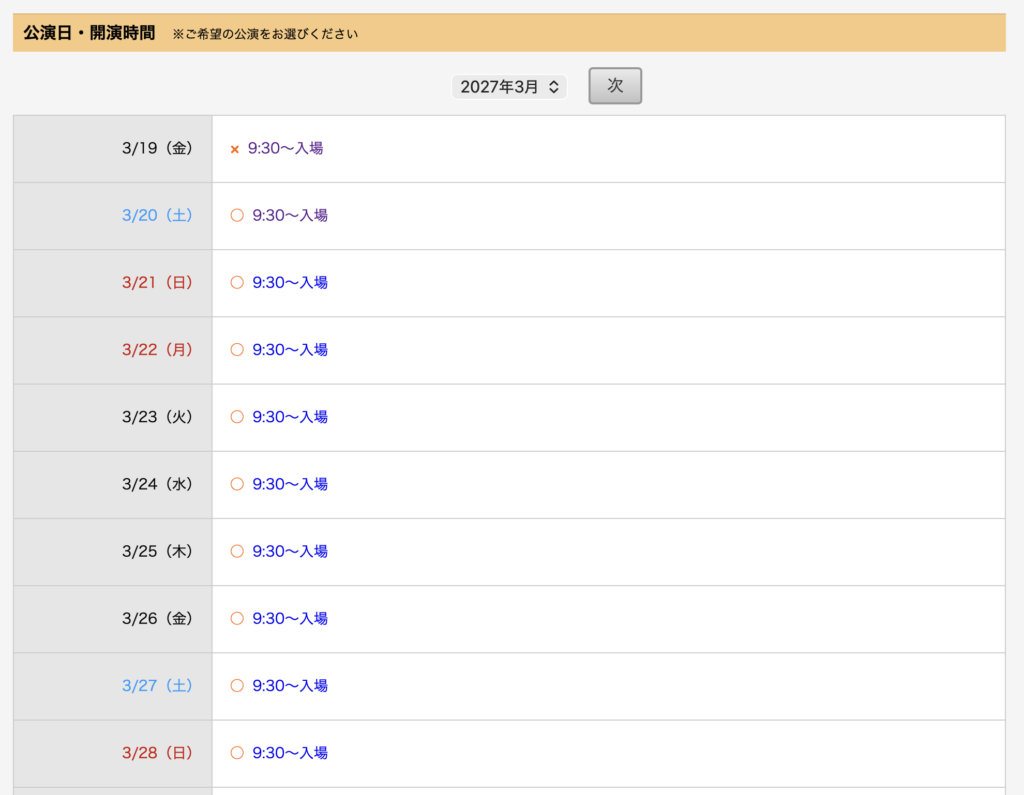This screenshot has height=795, width=1024.
Task: Select the 3/28 (日) 9:30〜入場 link
Action: coord(290,753)
